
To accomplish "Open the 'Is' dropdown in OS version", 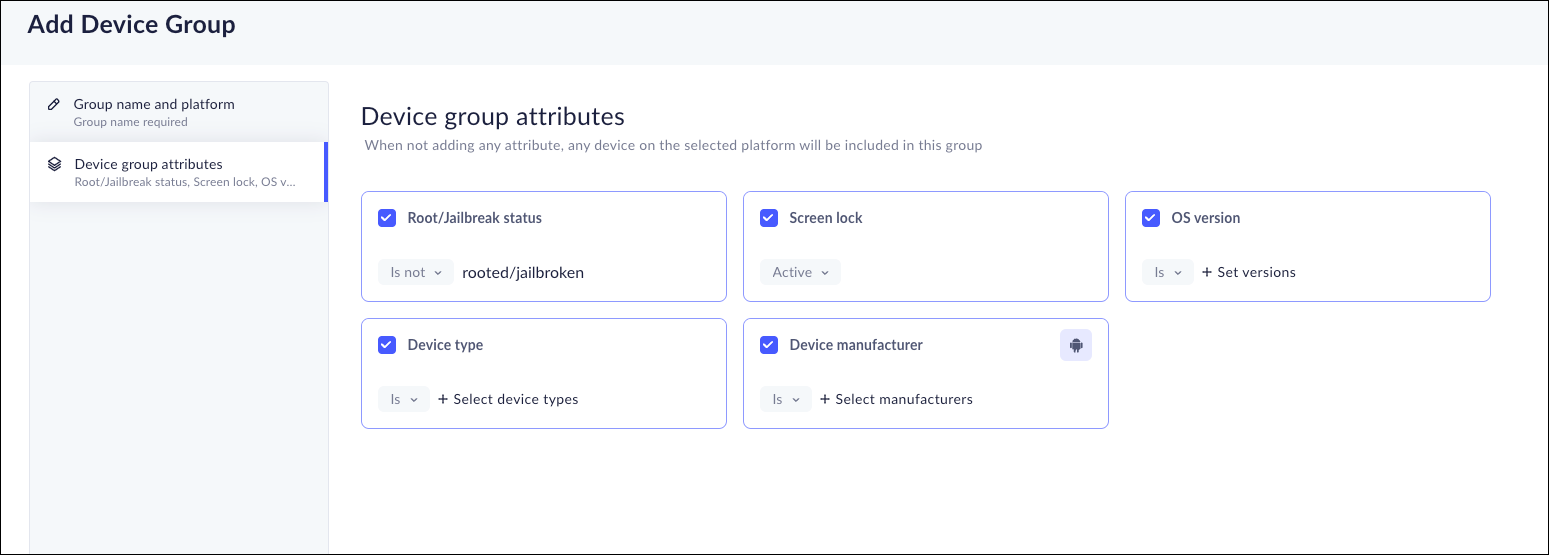I will coord(1167,272).
